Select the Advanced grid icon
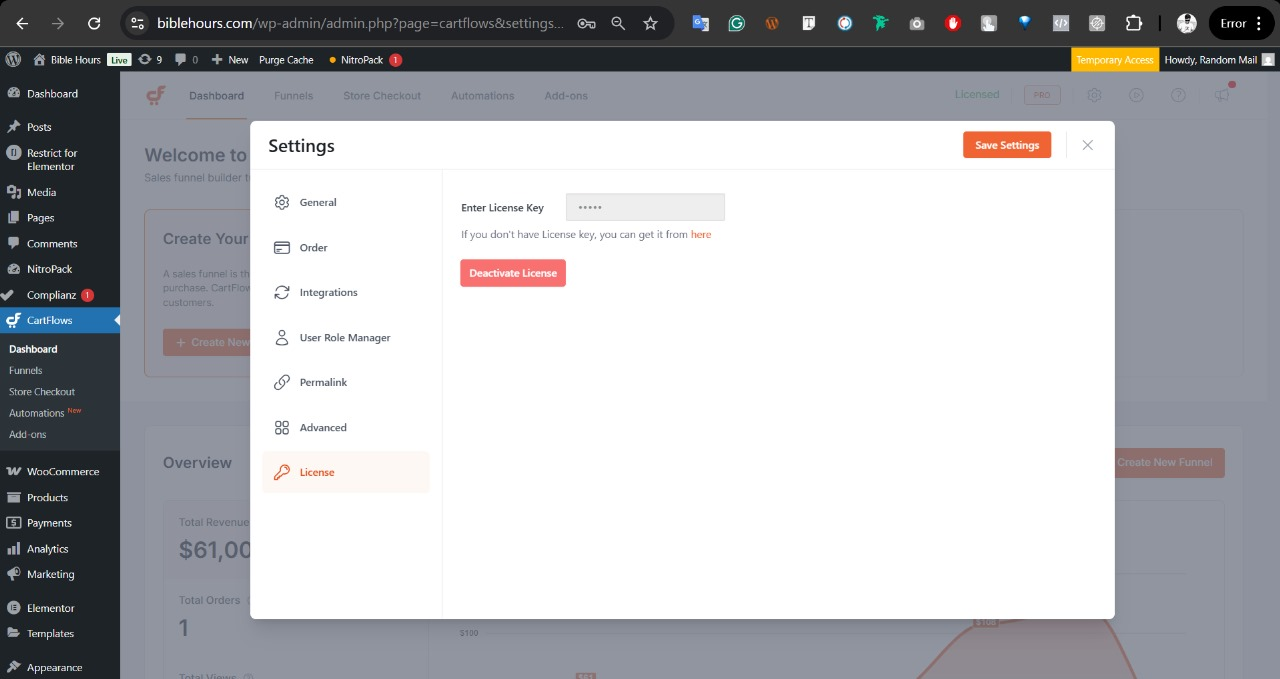This screenshot has height=679, width=1280. click(282, 427)
